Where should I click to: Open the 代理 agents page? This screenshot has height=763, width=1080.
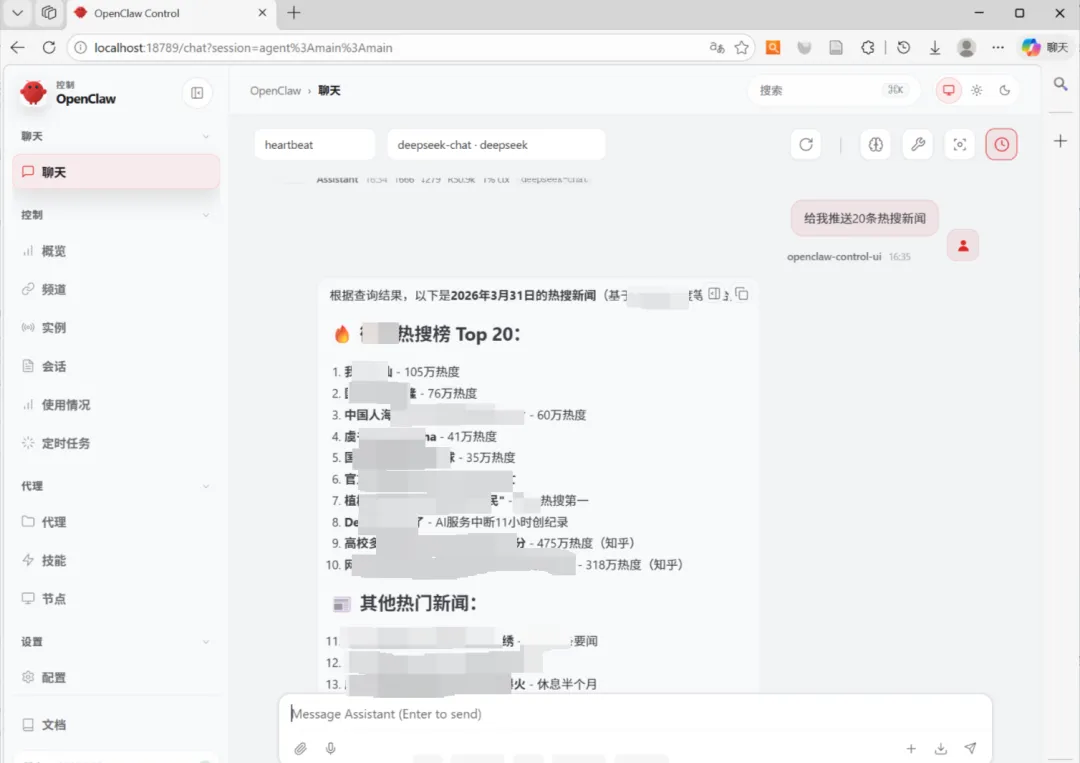tap(116, 522)
